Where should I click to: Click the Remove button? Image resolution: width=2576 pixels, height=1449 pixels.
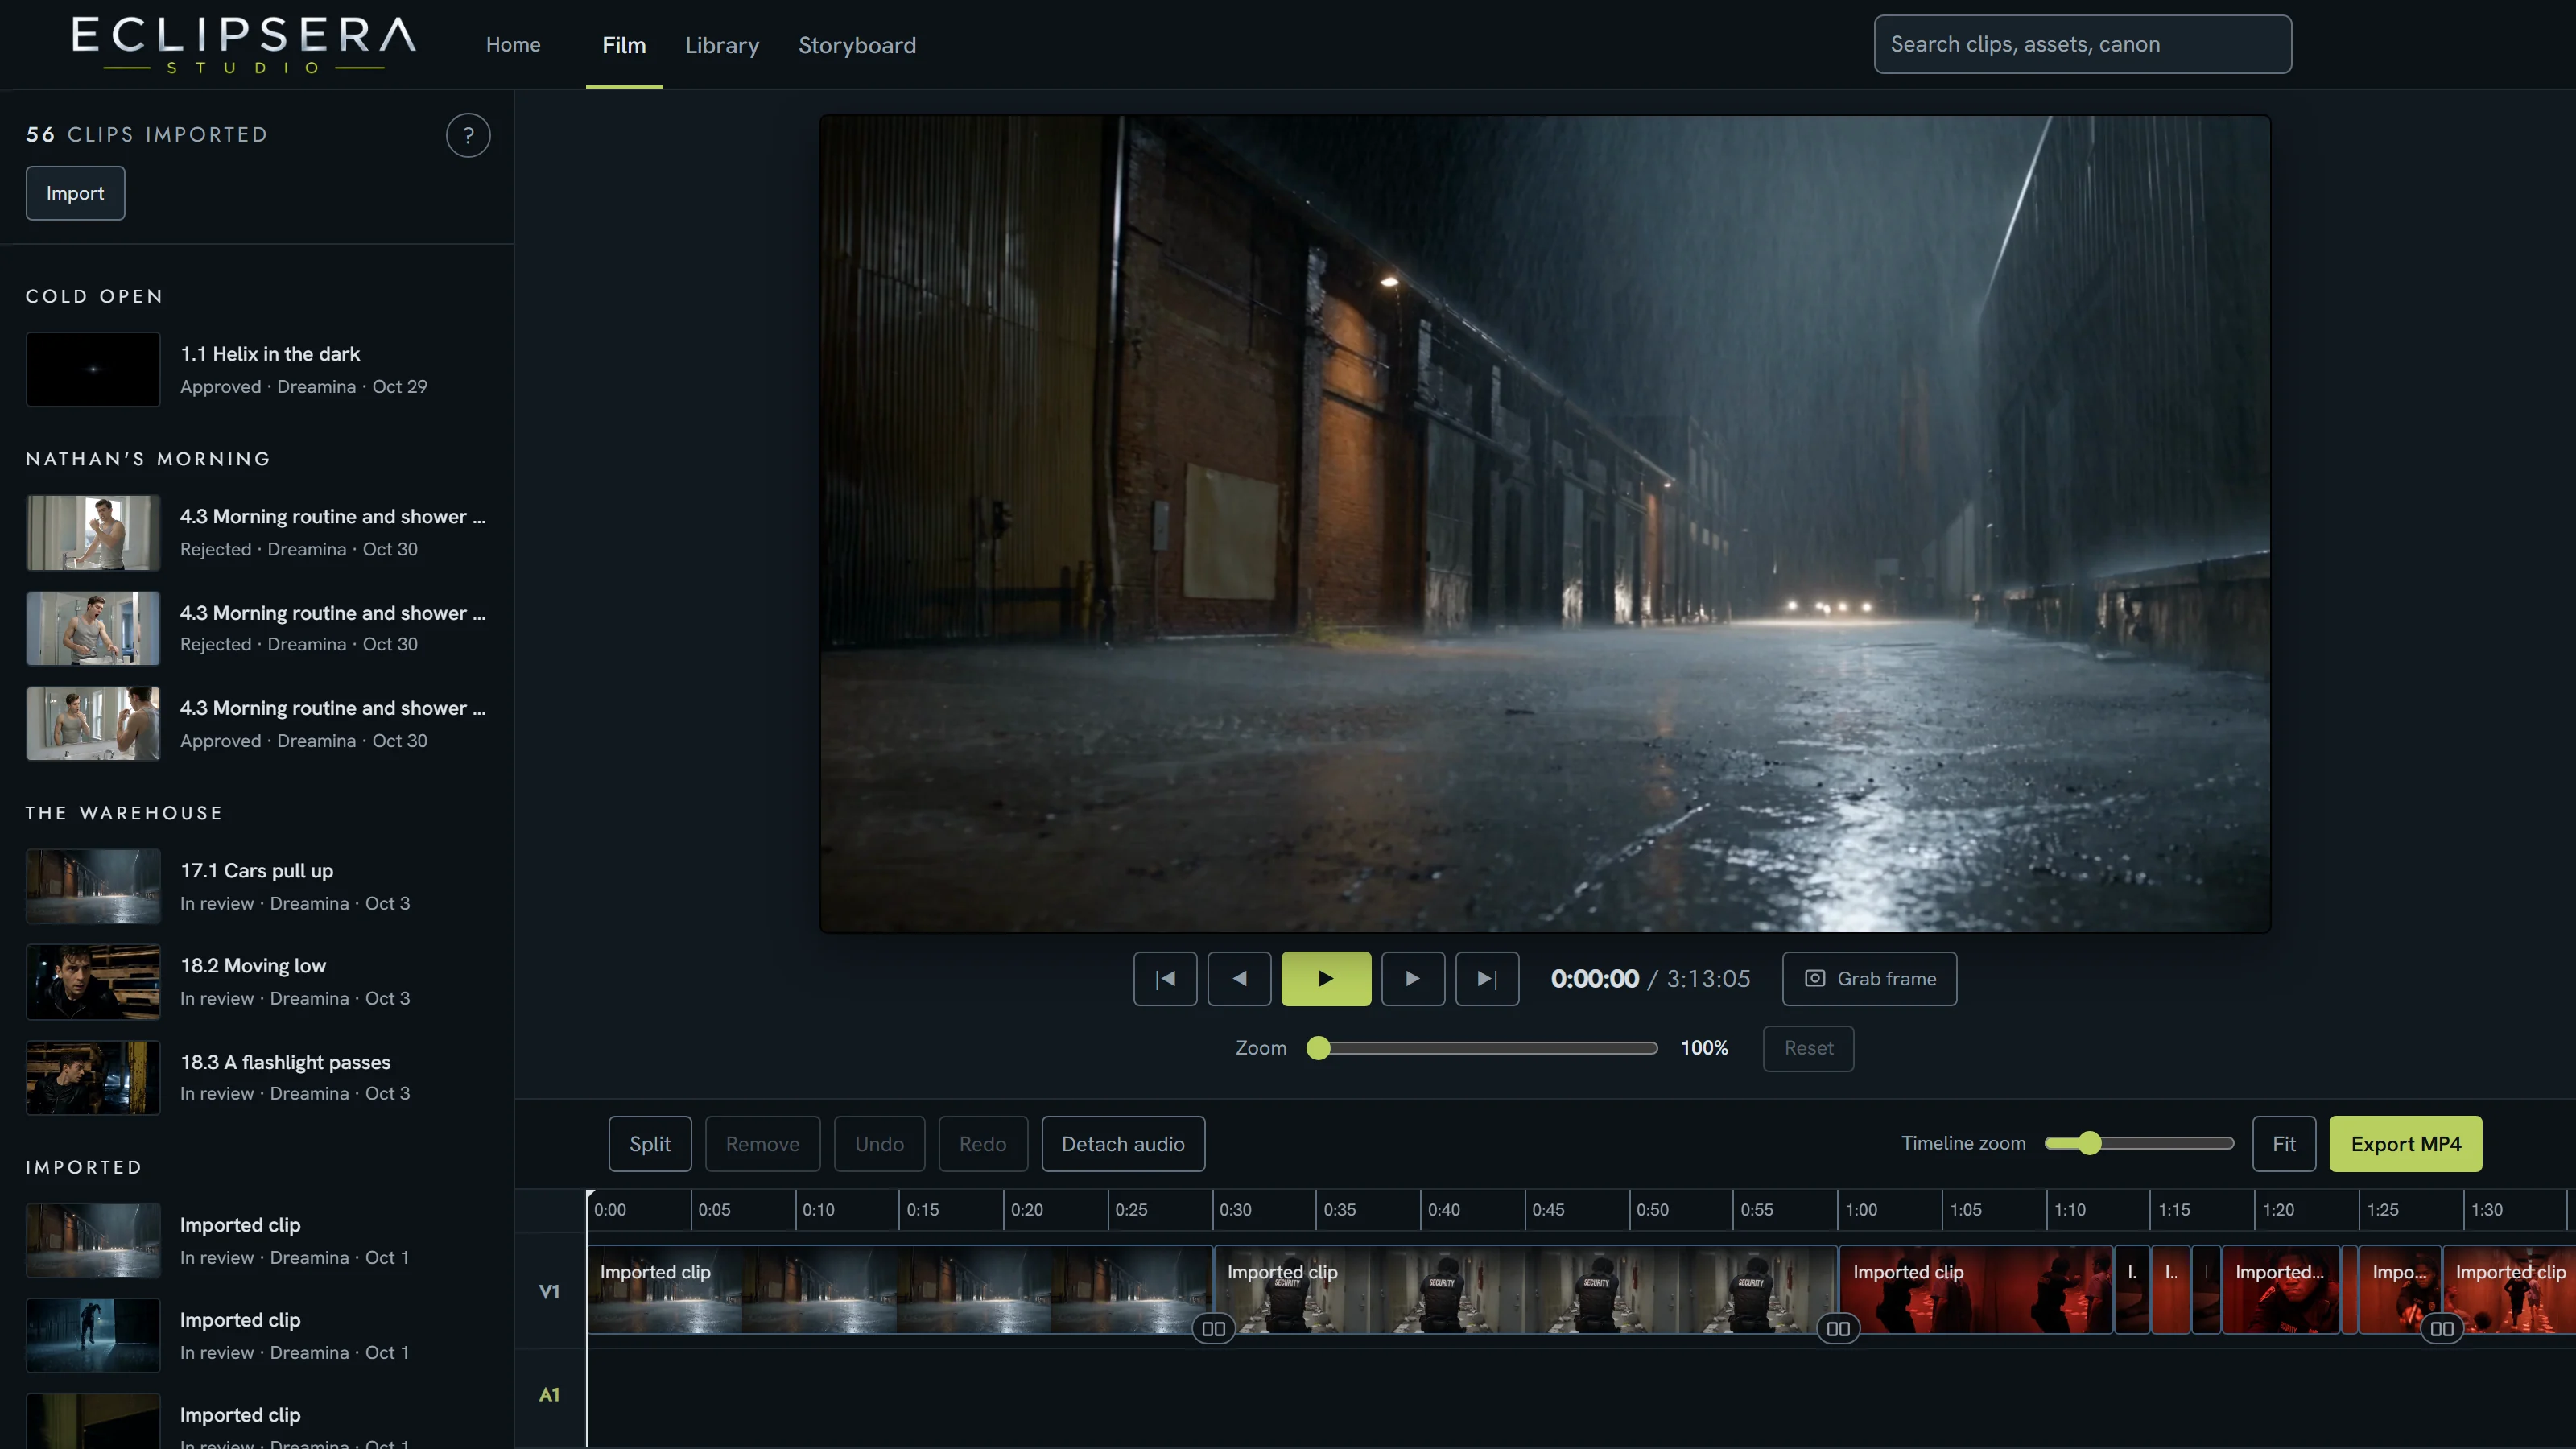coord(762,1143)
